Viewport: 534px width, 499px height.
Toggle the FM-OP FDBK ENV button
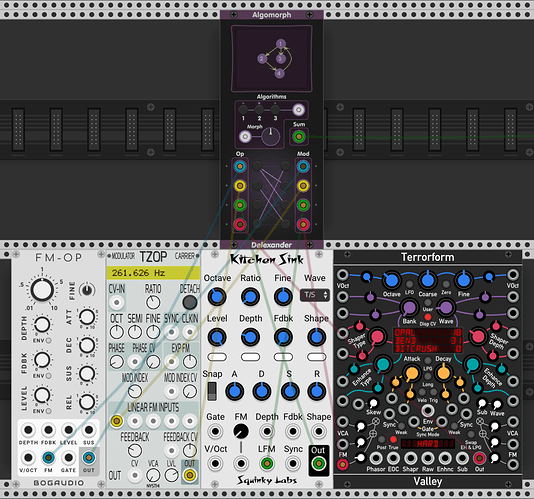[x=49, y=376]
